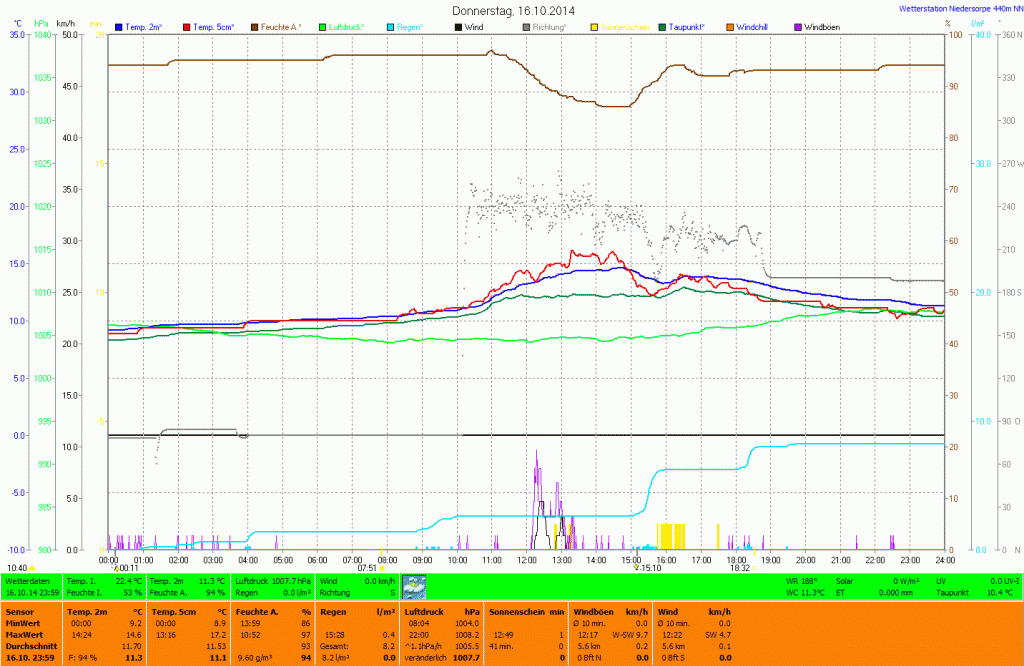
Task: Click the Wetterdaten label in the green bar
Action: tap(27, 580)
